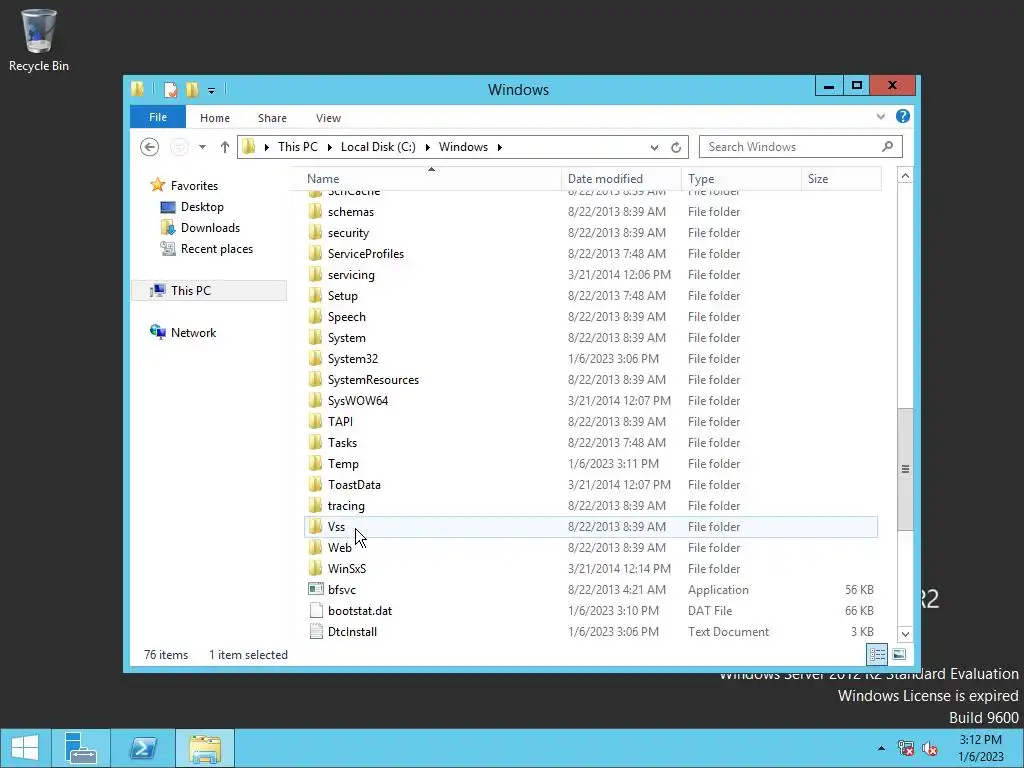Click This PC in the address bar
This screenshot has height=768, width=1024.
pyautogui.click(x=298, y=147)
